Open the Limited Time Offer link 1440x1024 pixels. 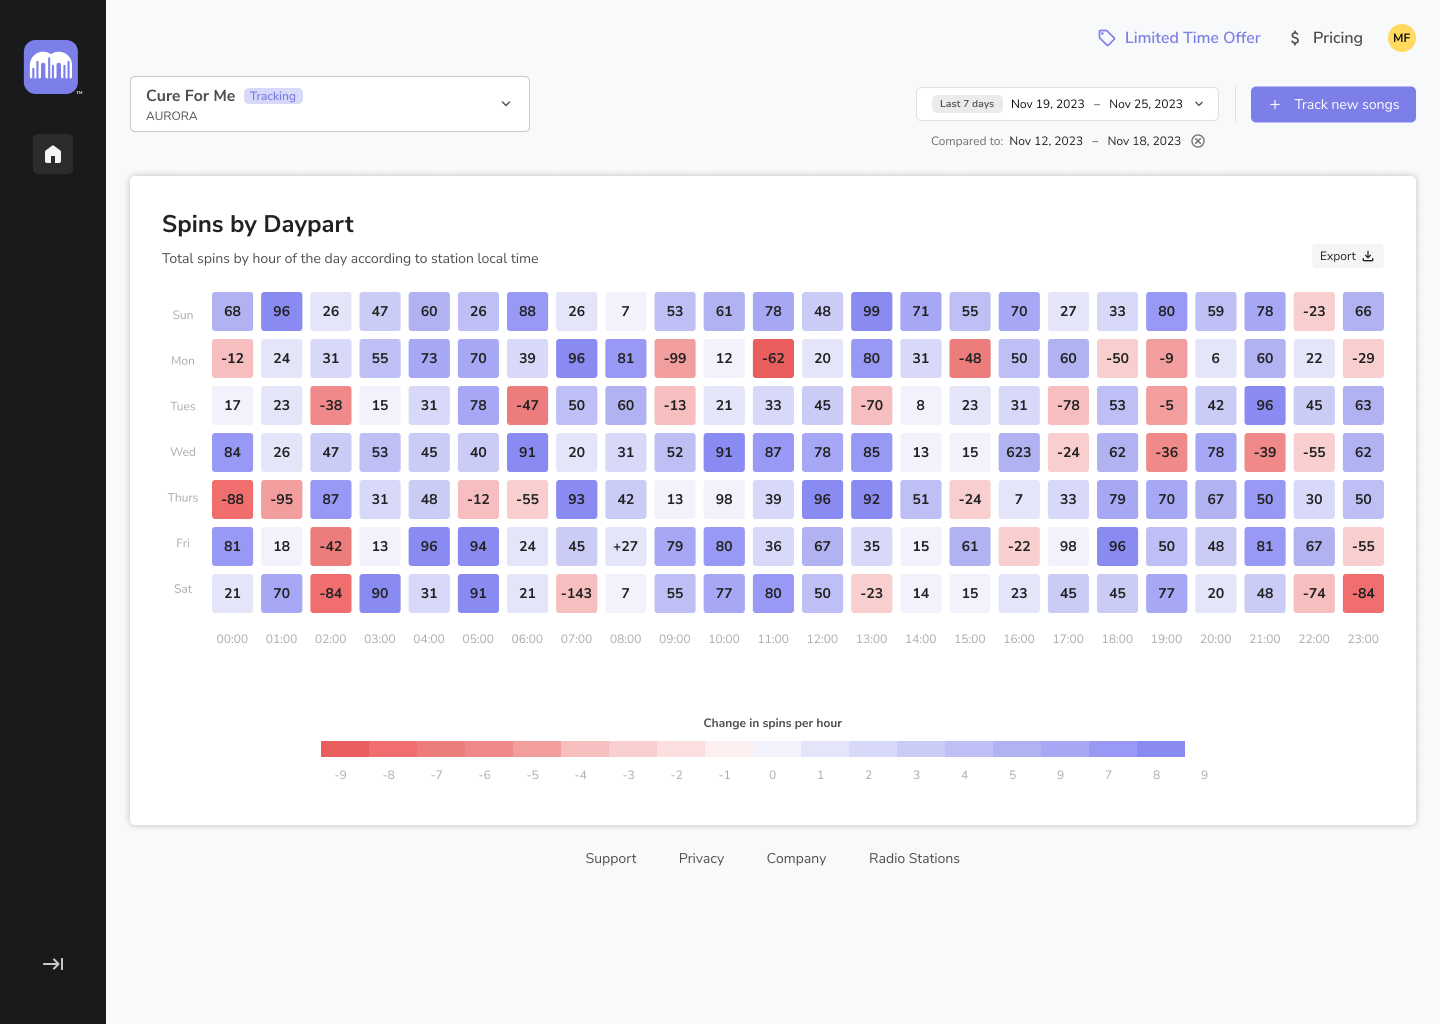1192,38
